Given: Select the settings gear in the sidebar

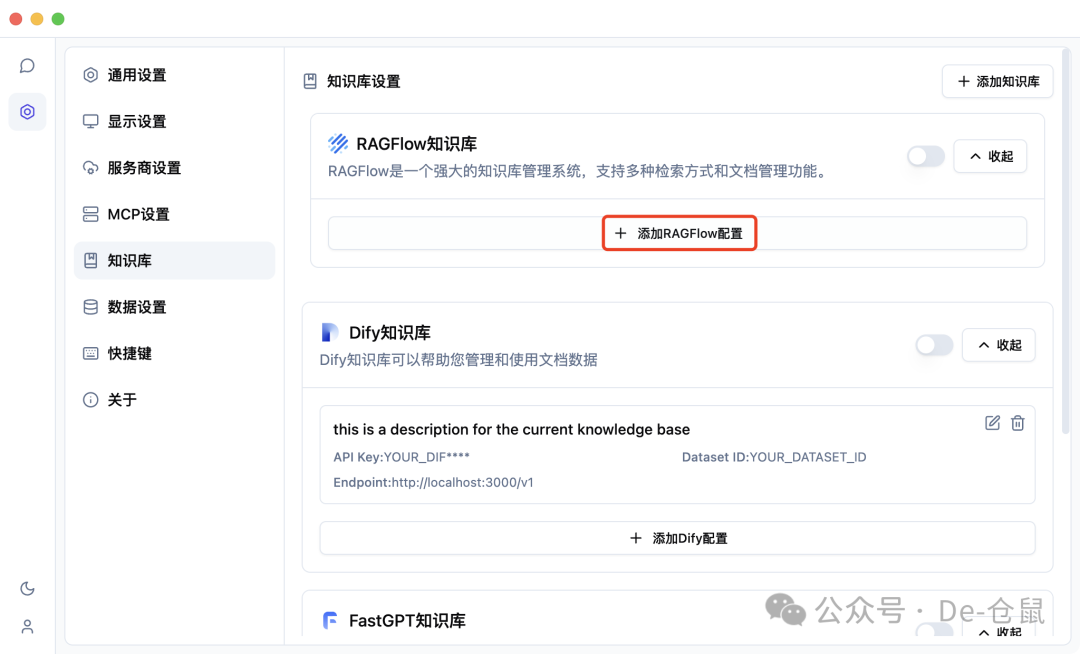Looking at the screenshot, I should (27, 111).
